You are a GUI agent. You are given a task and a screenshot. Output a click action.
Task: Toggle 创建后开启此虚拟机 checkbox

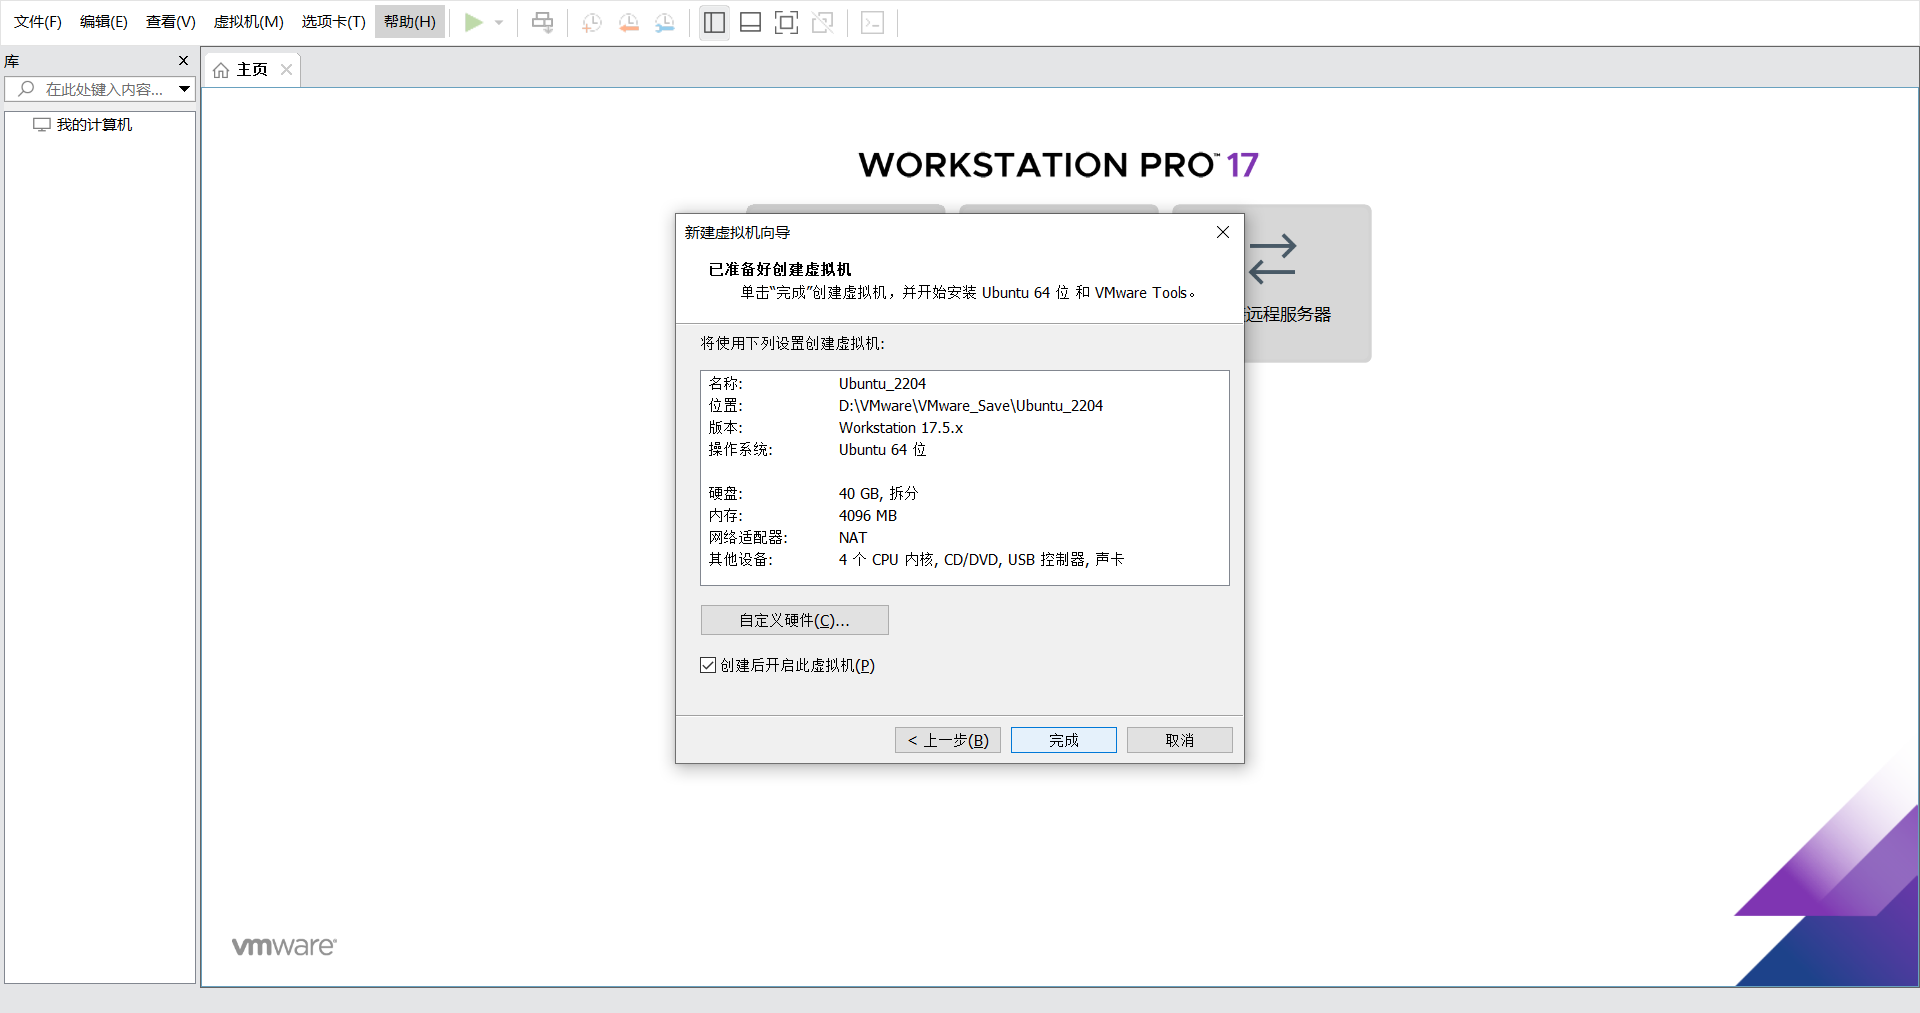click(708, 665)
